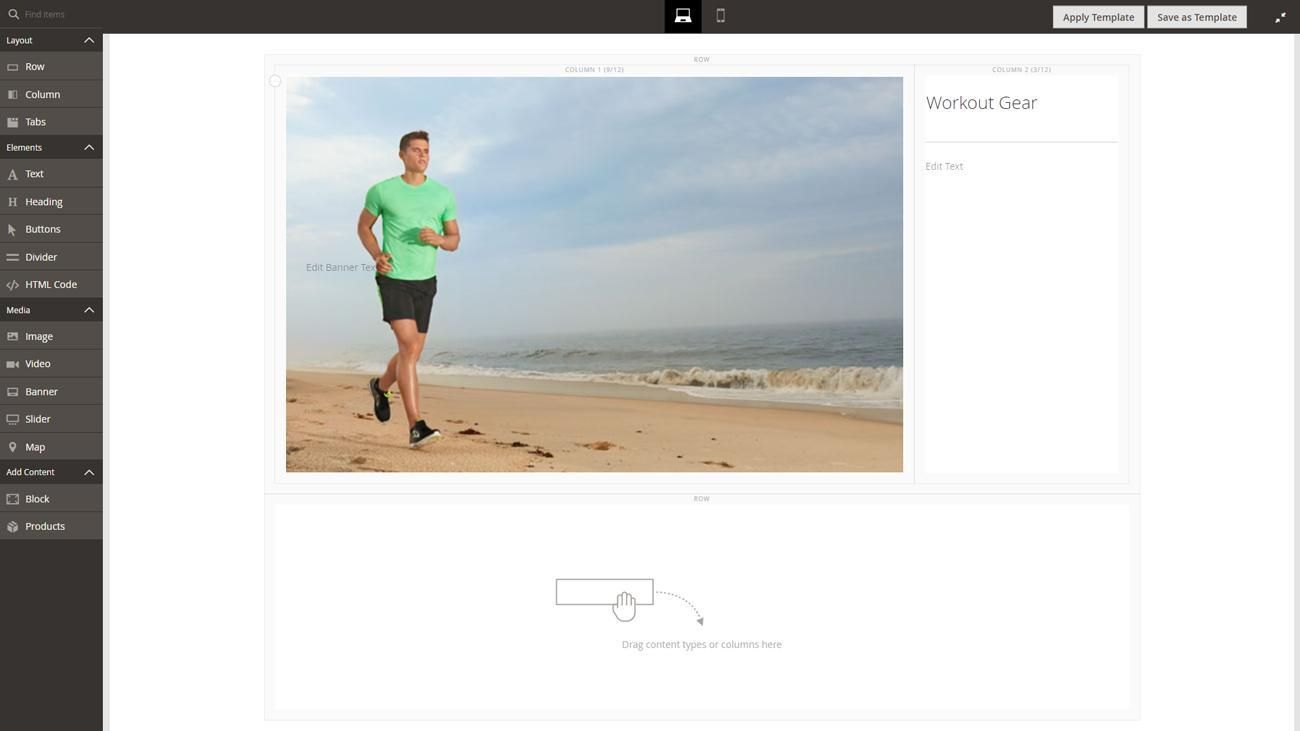
Task: Insert a Slider element
Action: point(37,419)
